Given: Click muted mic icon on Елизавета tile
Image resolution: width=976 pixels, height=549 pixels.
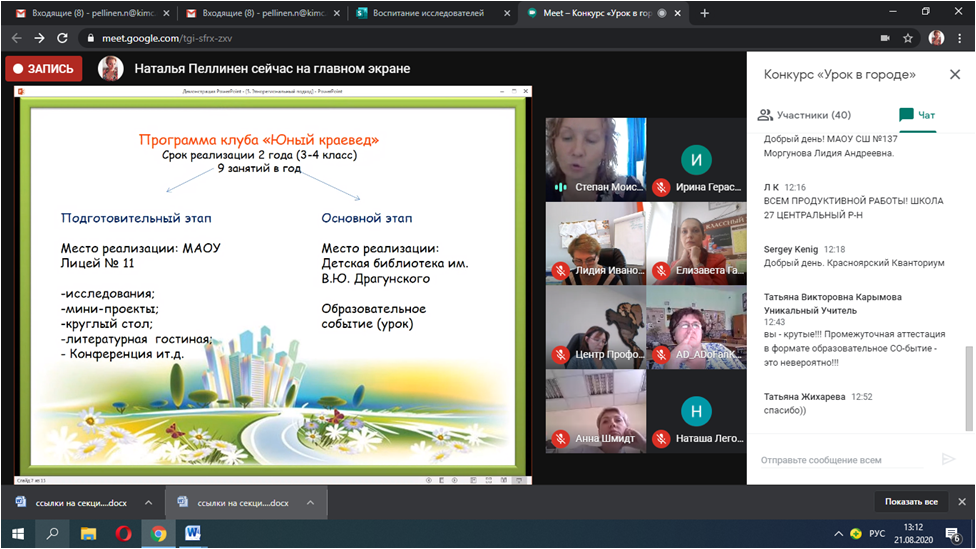Looking at the screenshot, I should (x=661, y=271).
